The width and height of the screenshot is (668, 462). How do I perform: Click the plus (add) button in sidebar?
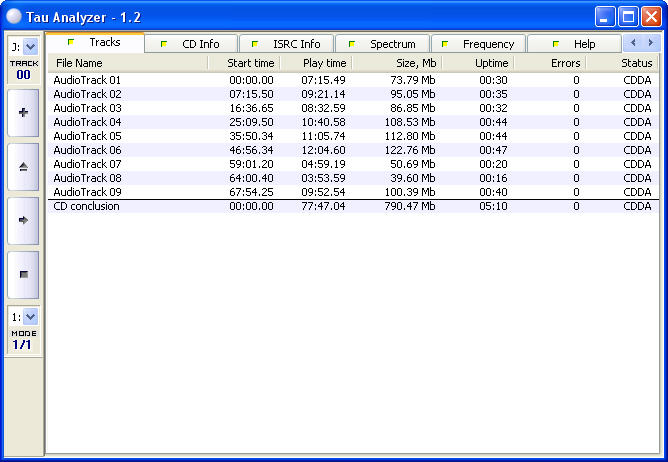[23, 113]
